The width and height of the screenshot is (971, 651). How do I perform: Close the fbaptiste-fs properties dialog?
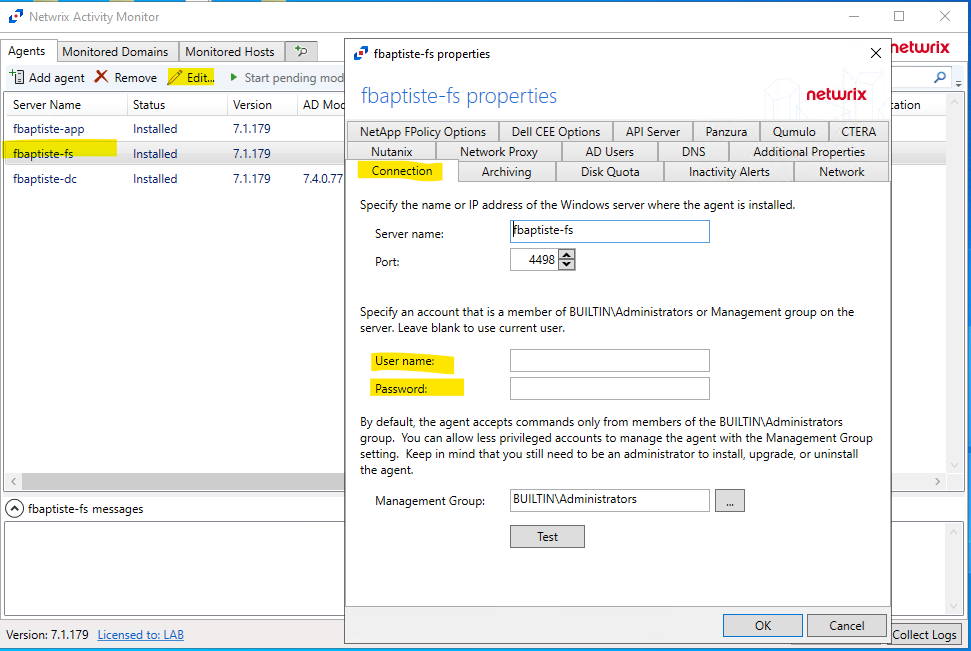coord(876,53)
